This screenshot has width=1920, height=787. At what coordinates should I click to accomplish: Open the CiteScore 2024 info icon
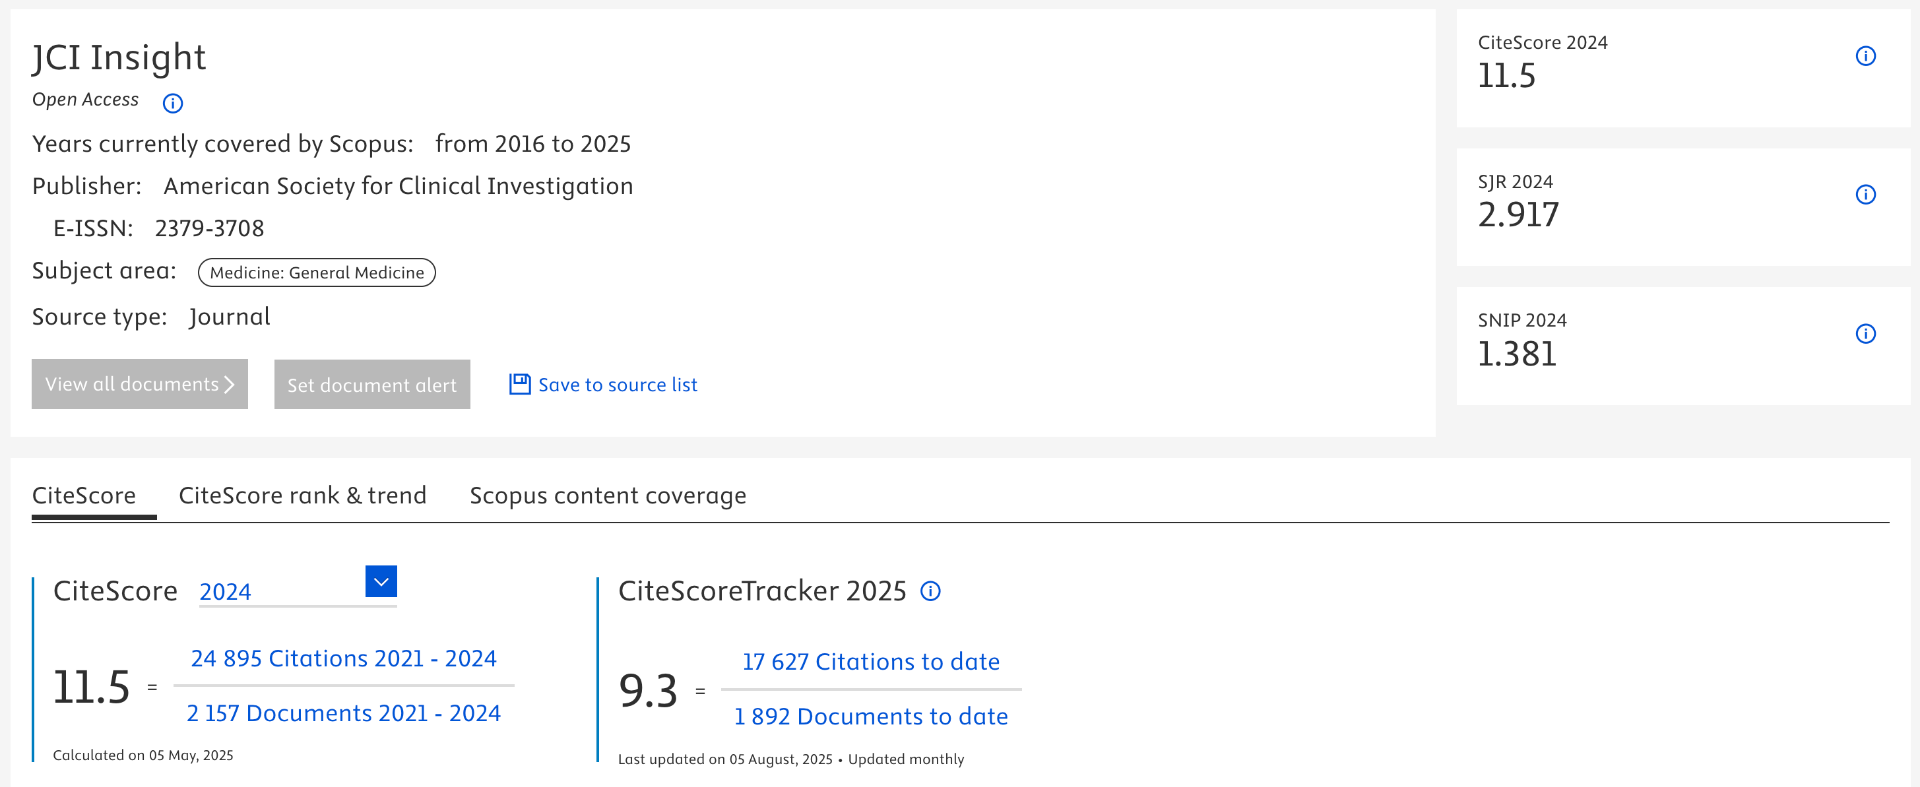coord(1866,56)
